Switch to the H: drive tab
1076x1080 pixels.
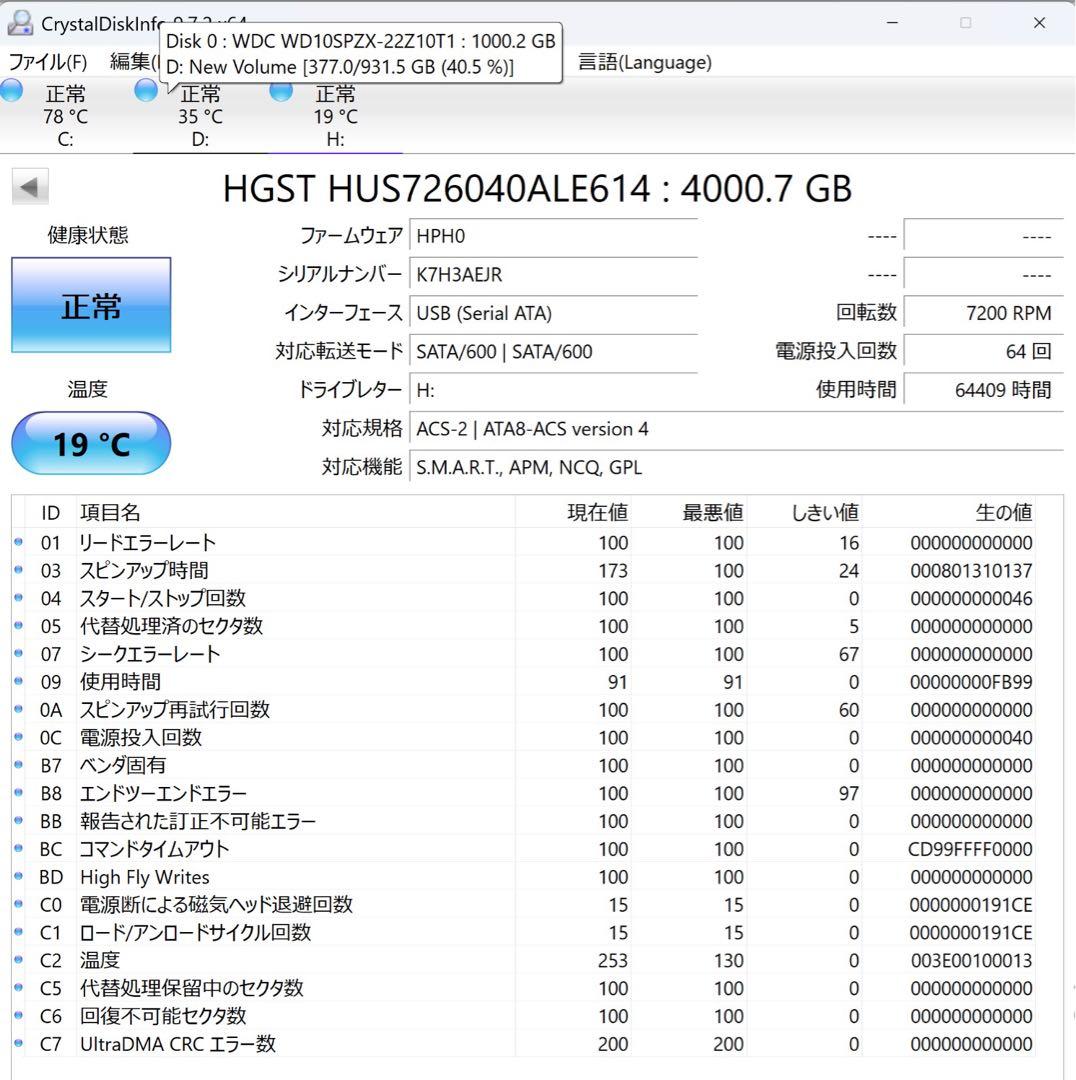coord(335,116)
